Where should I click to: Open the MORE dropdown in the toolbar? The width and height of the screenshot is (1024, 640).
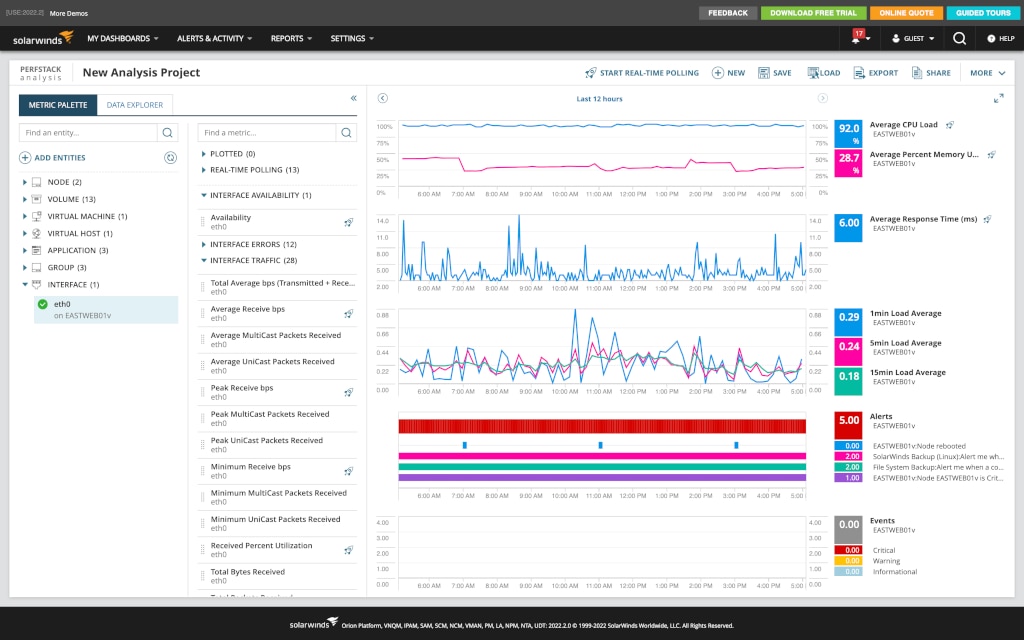[x=983, y=73]
